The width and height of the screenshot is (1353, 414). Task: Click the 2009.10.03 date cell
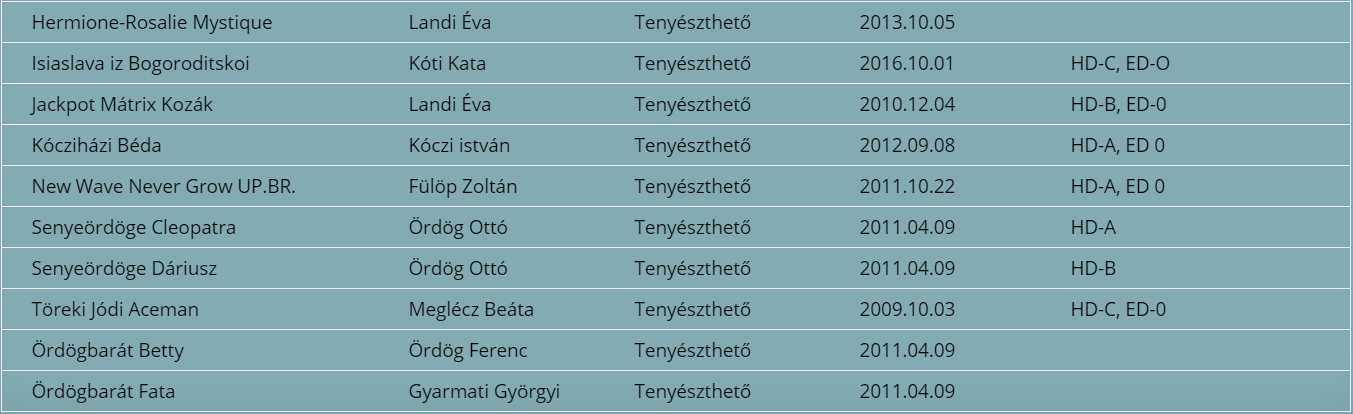point(907,309)
